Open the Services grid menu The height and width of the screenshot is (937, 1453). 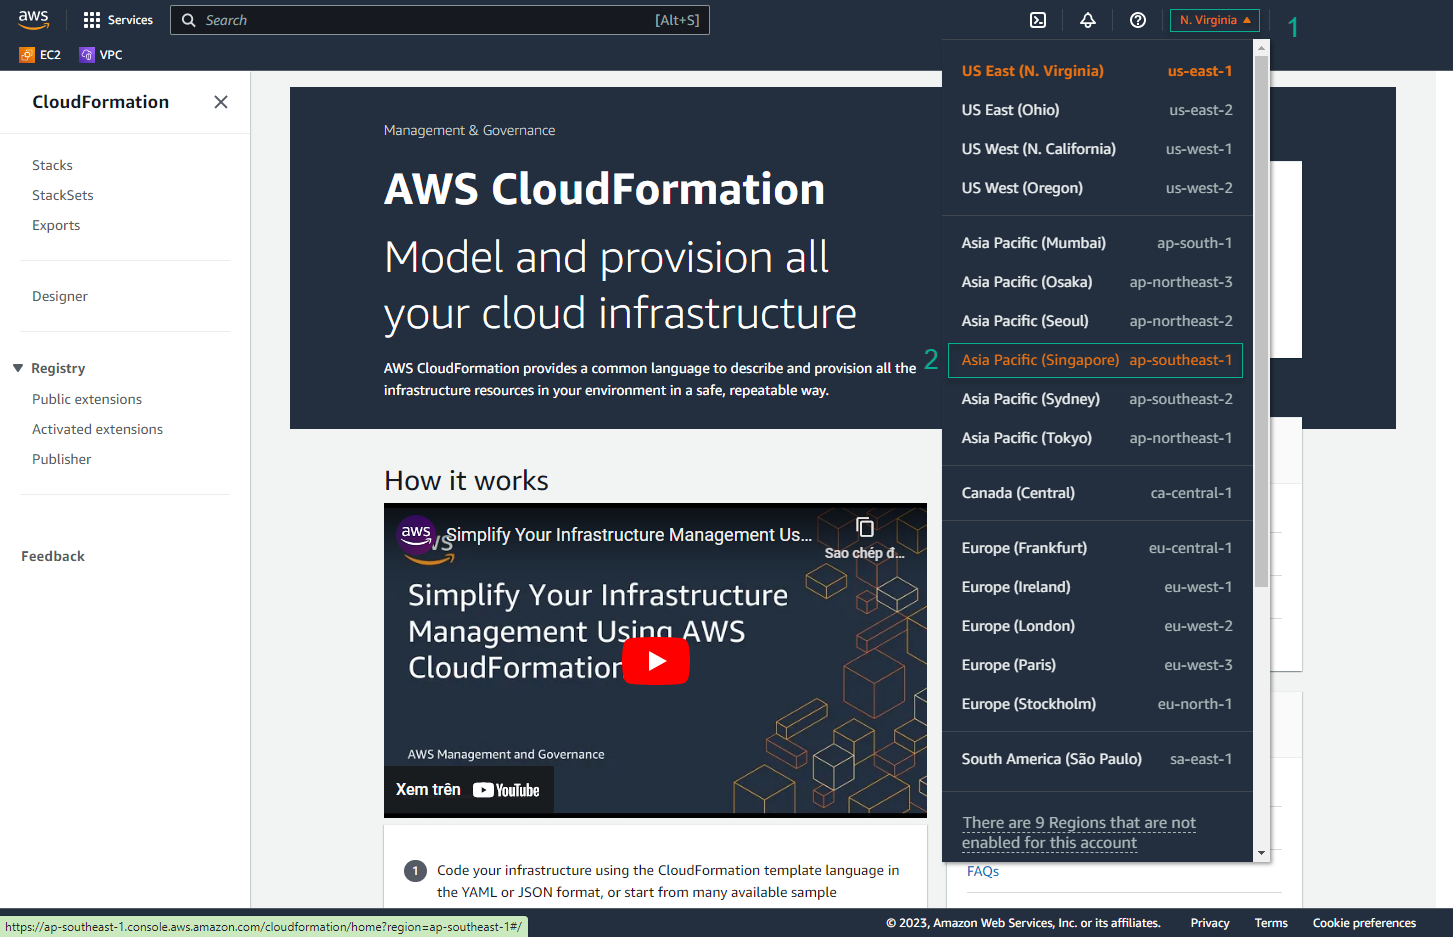point(118,20)
